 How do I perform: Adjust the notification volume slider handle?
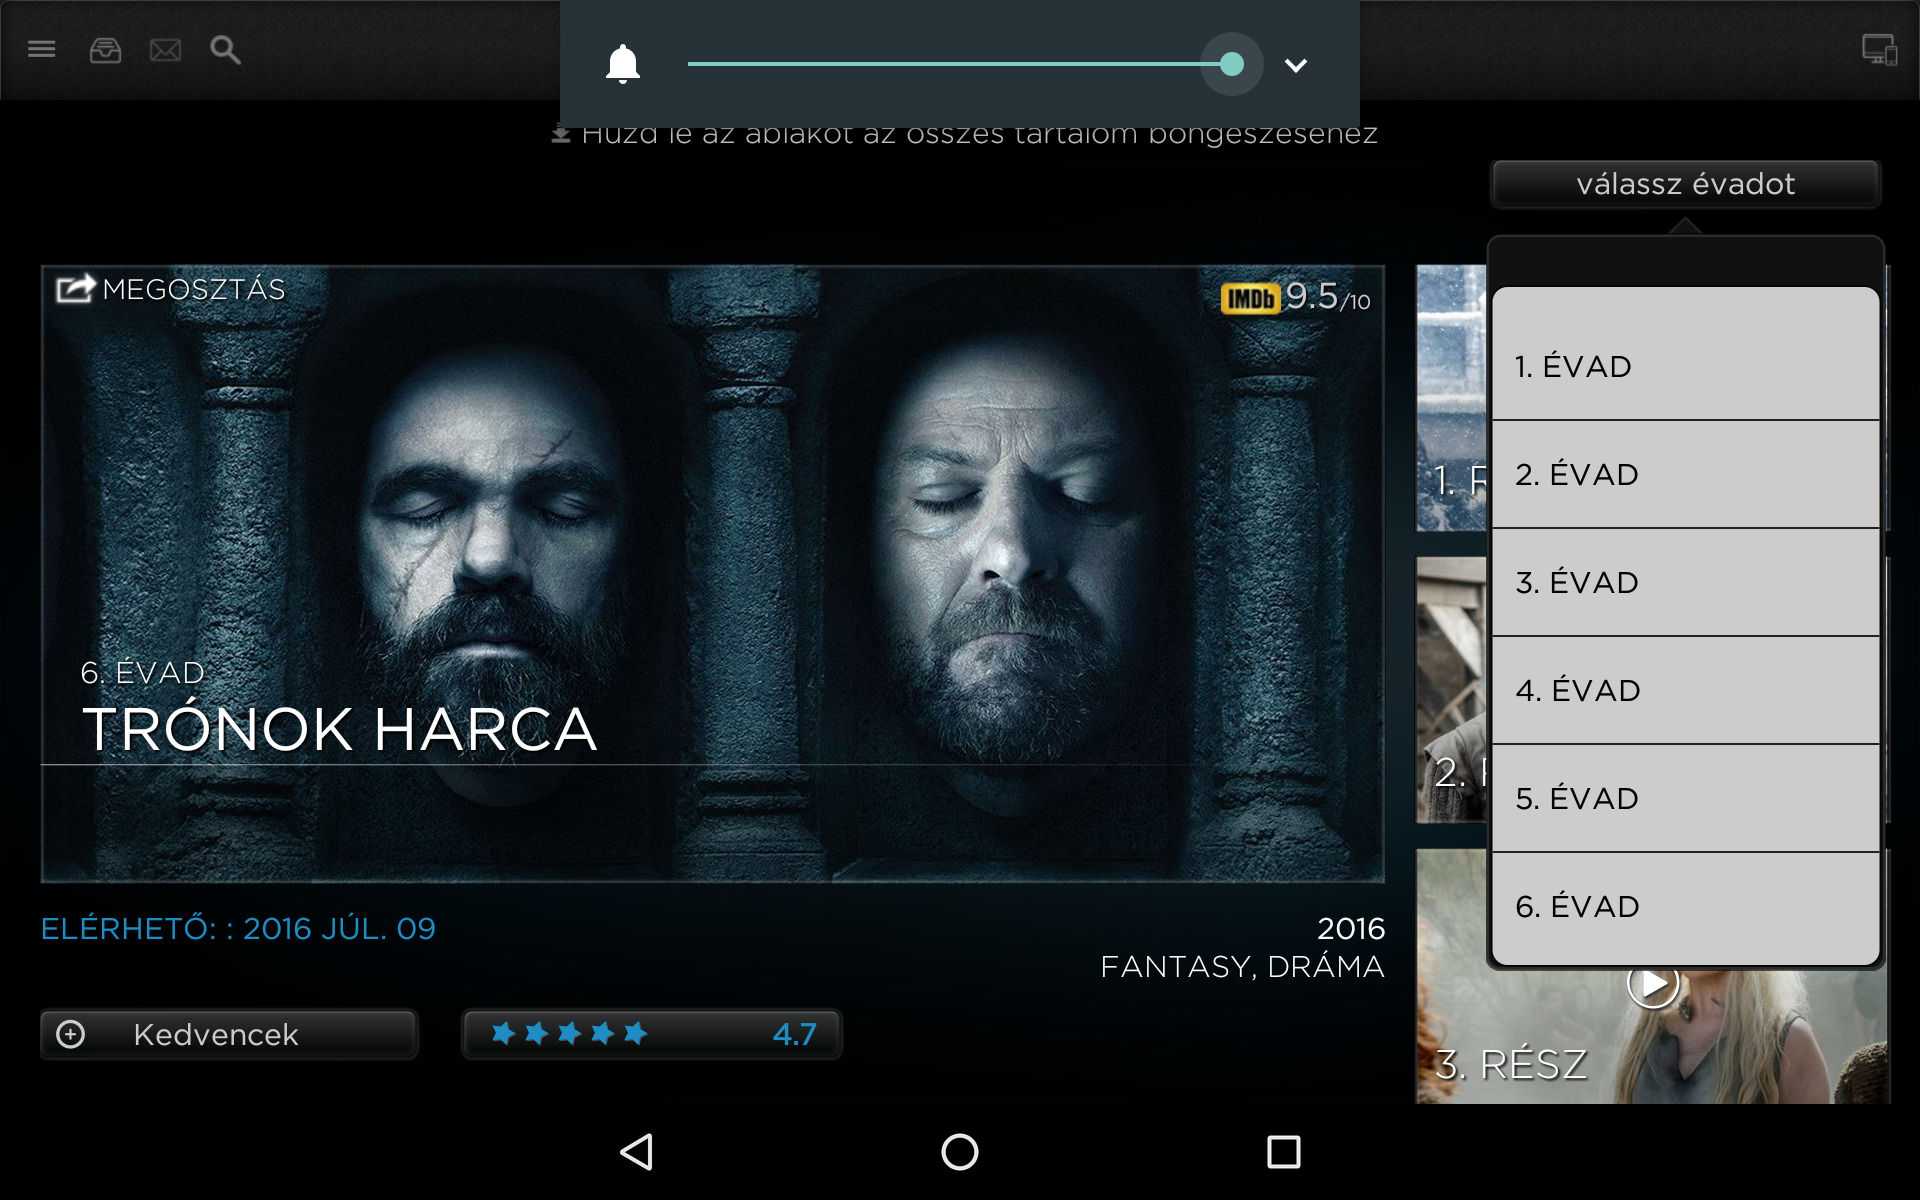(1232, 65)
